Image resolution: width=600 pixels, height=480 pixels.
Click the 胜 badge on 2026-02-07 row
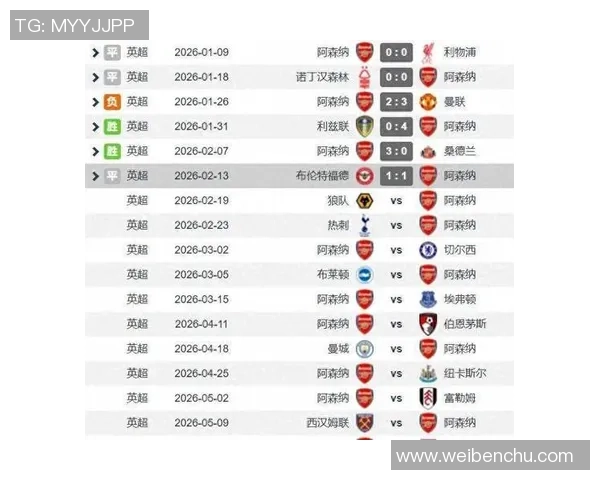[112, 151]
